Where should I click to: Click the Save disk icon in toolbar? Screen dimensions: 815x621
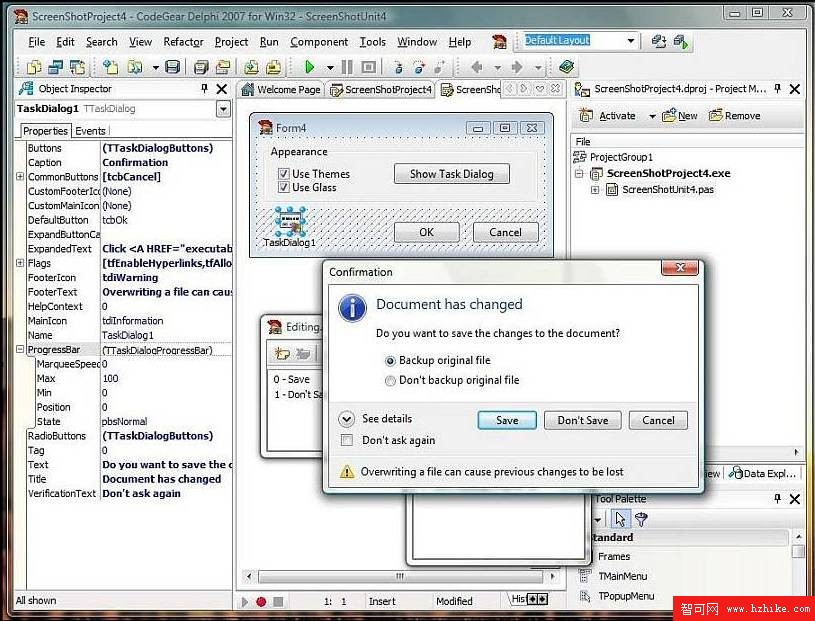[173, 67]
